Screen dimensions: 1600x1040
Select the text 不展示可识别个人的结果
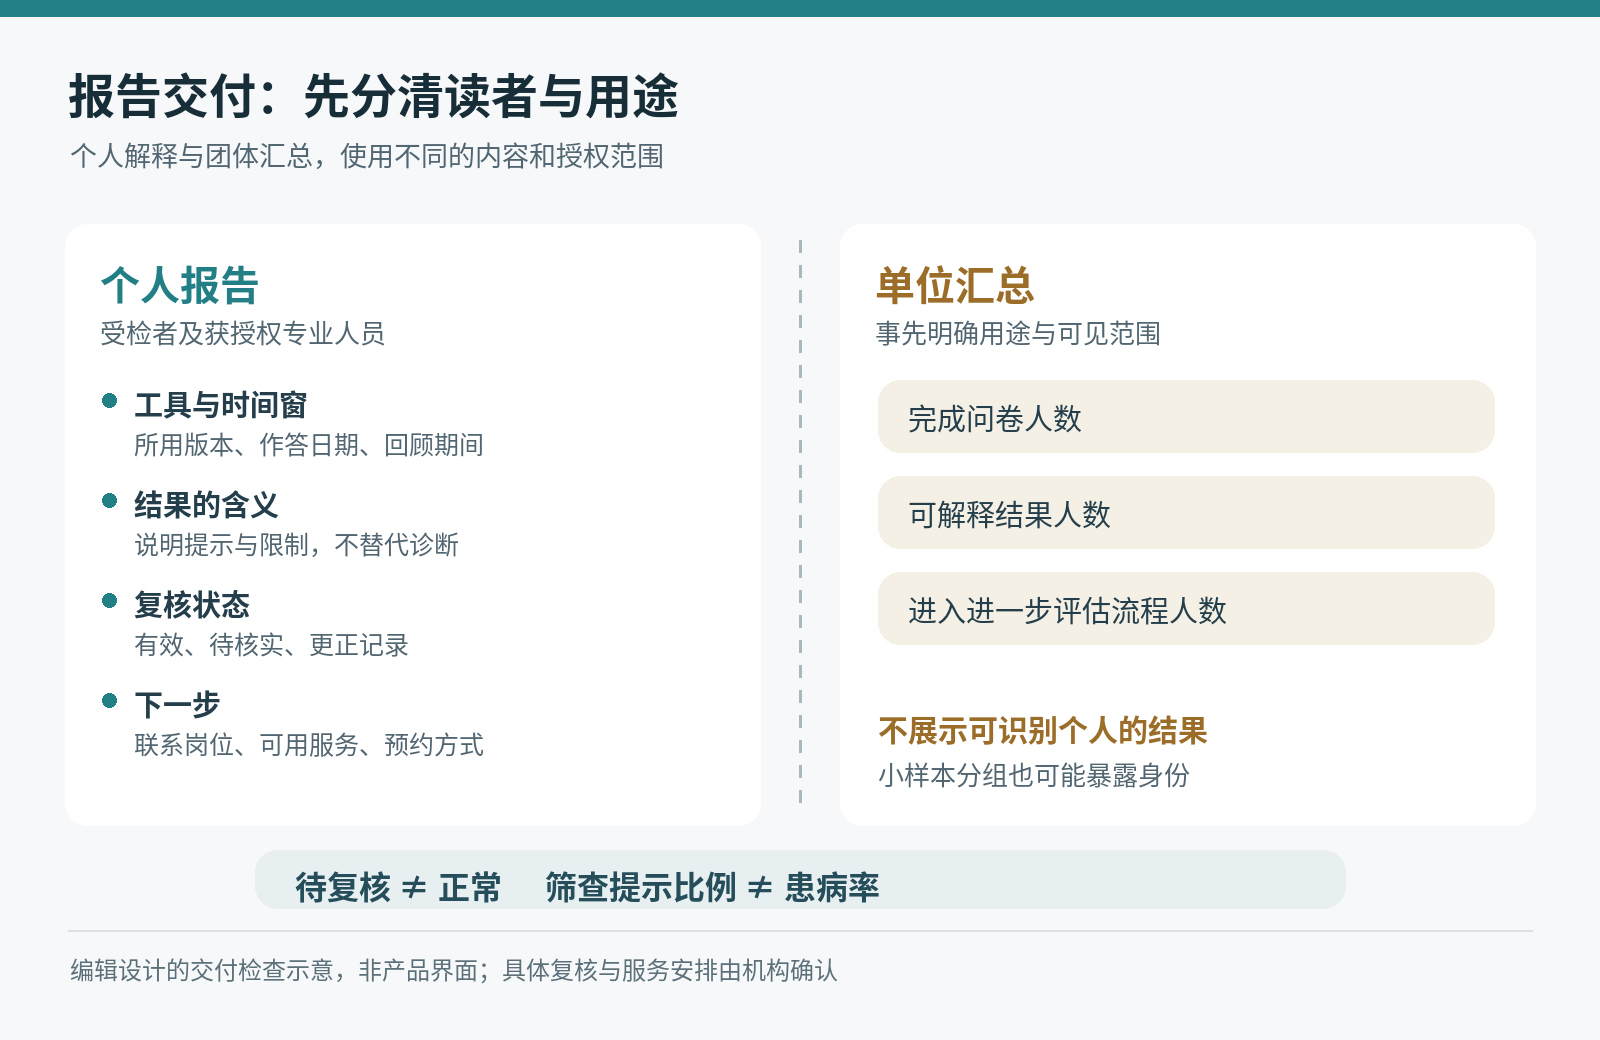(1043, 731)
